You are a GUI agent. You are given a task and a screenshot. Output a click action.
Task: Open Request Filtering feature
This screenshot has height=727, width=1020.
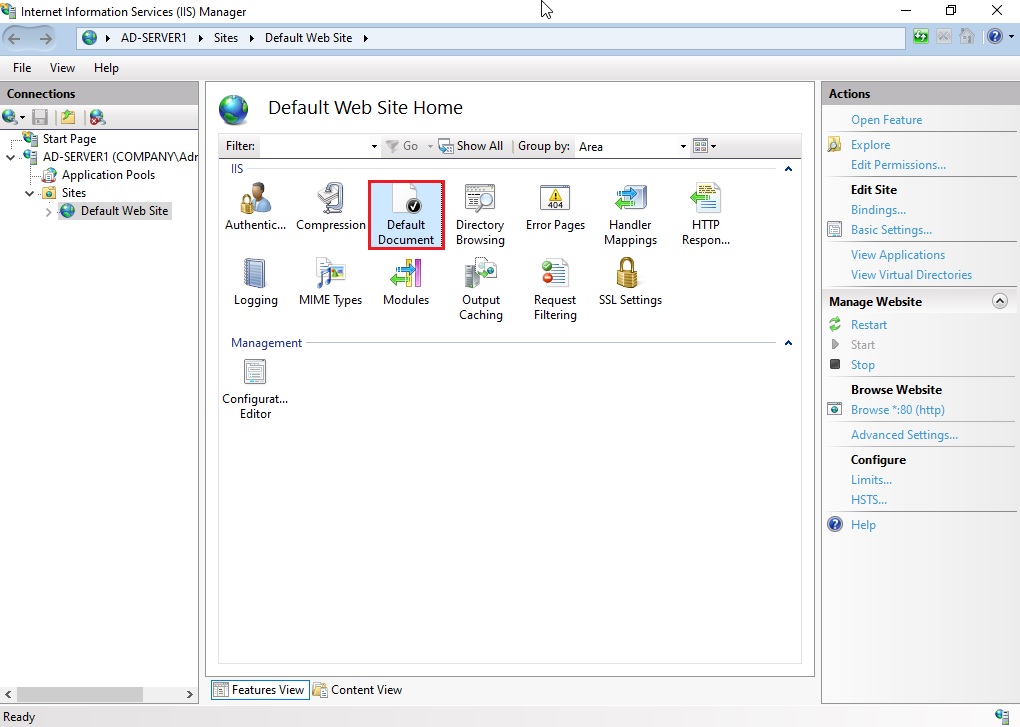[x=555, y=288]
